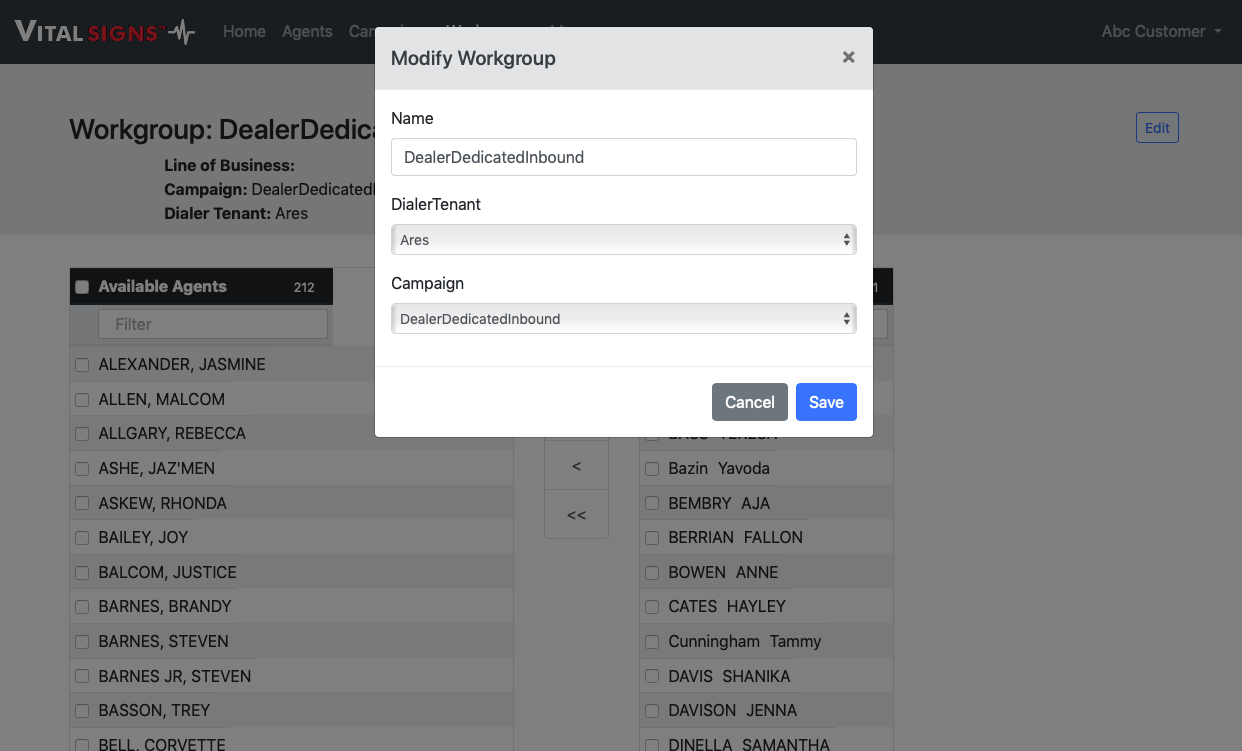Tick the BAILEY, JOY checkbox

click(82, 538)
